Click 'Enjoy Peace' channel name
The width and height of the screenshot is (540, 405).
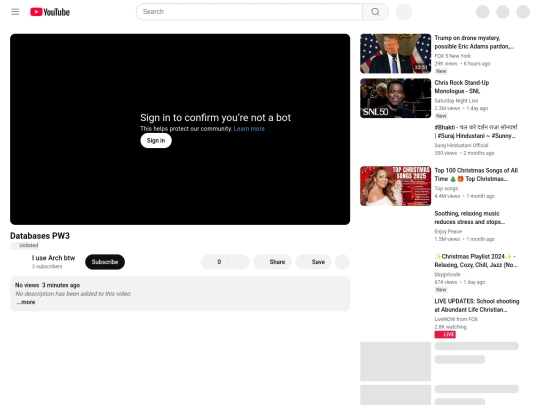click(448, 231)
